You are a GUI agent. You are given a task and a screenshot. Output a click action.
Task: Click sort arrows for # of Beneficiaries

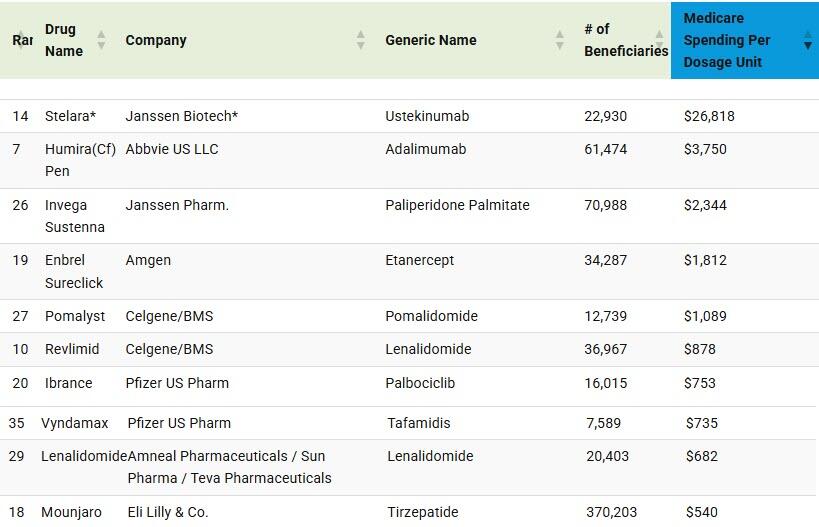coord(661,40)
